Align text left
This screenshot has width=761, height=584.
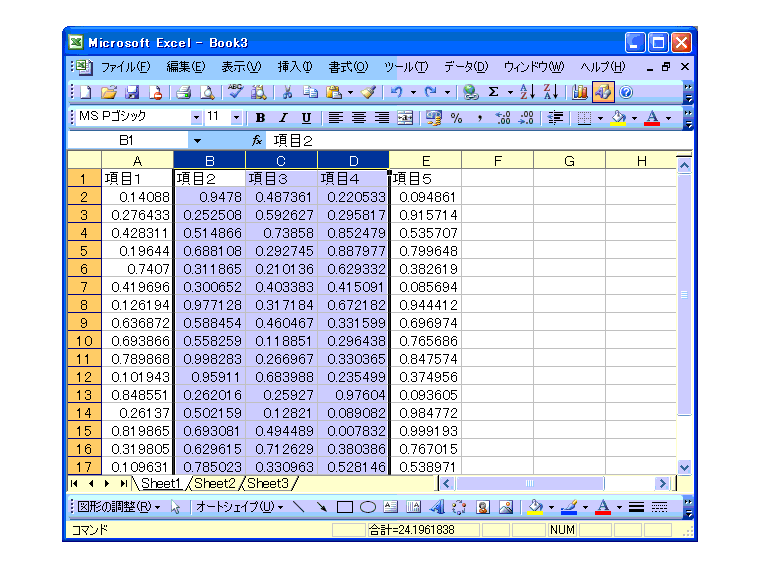335,118
